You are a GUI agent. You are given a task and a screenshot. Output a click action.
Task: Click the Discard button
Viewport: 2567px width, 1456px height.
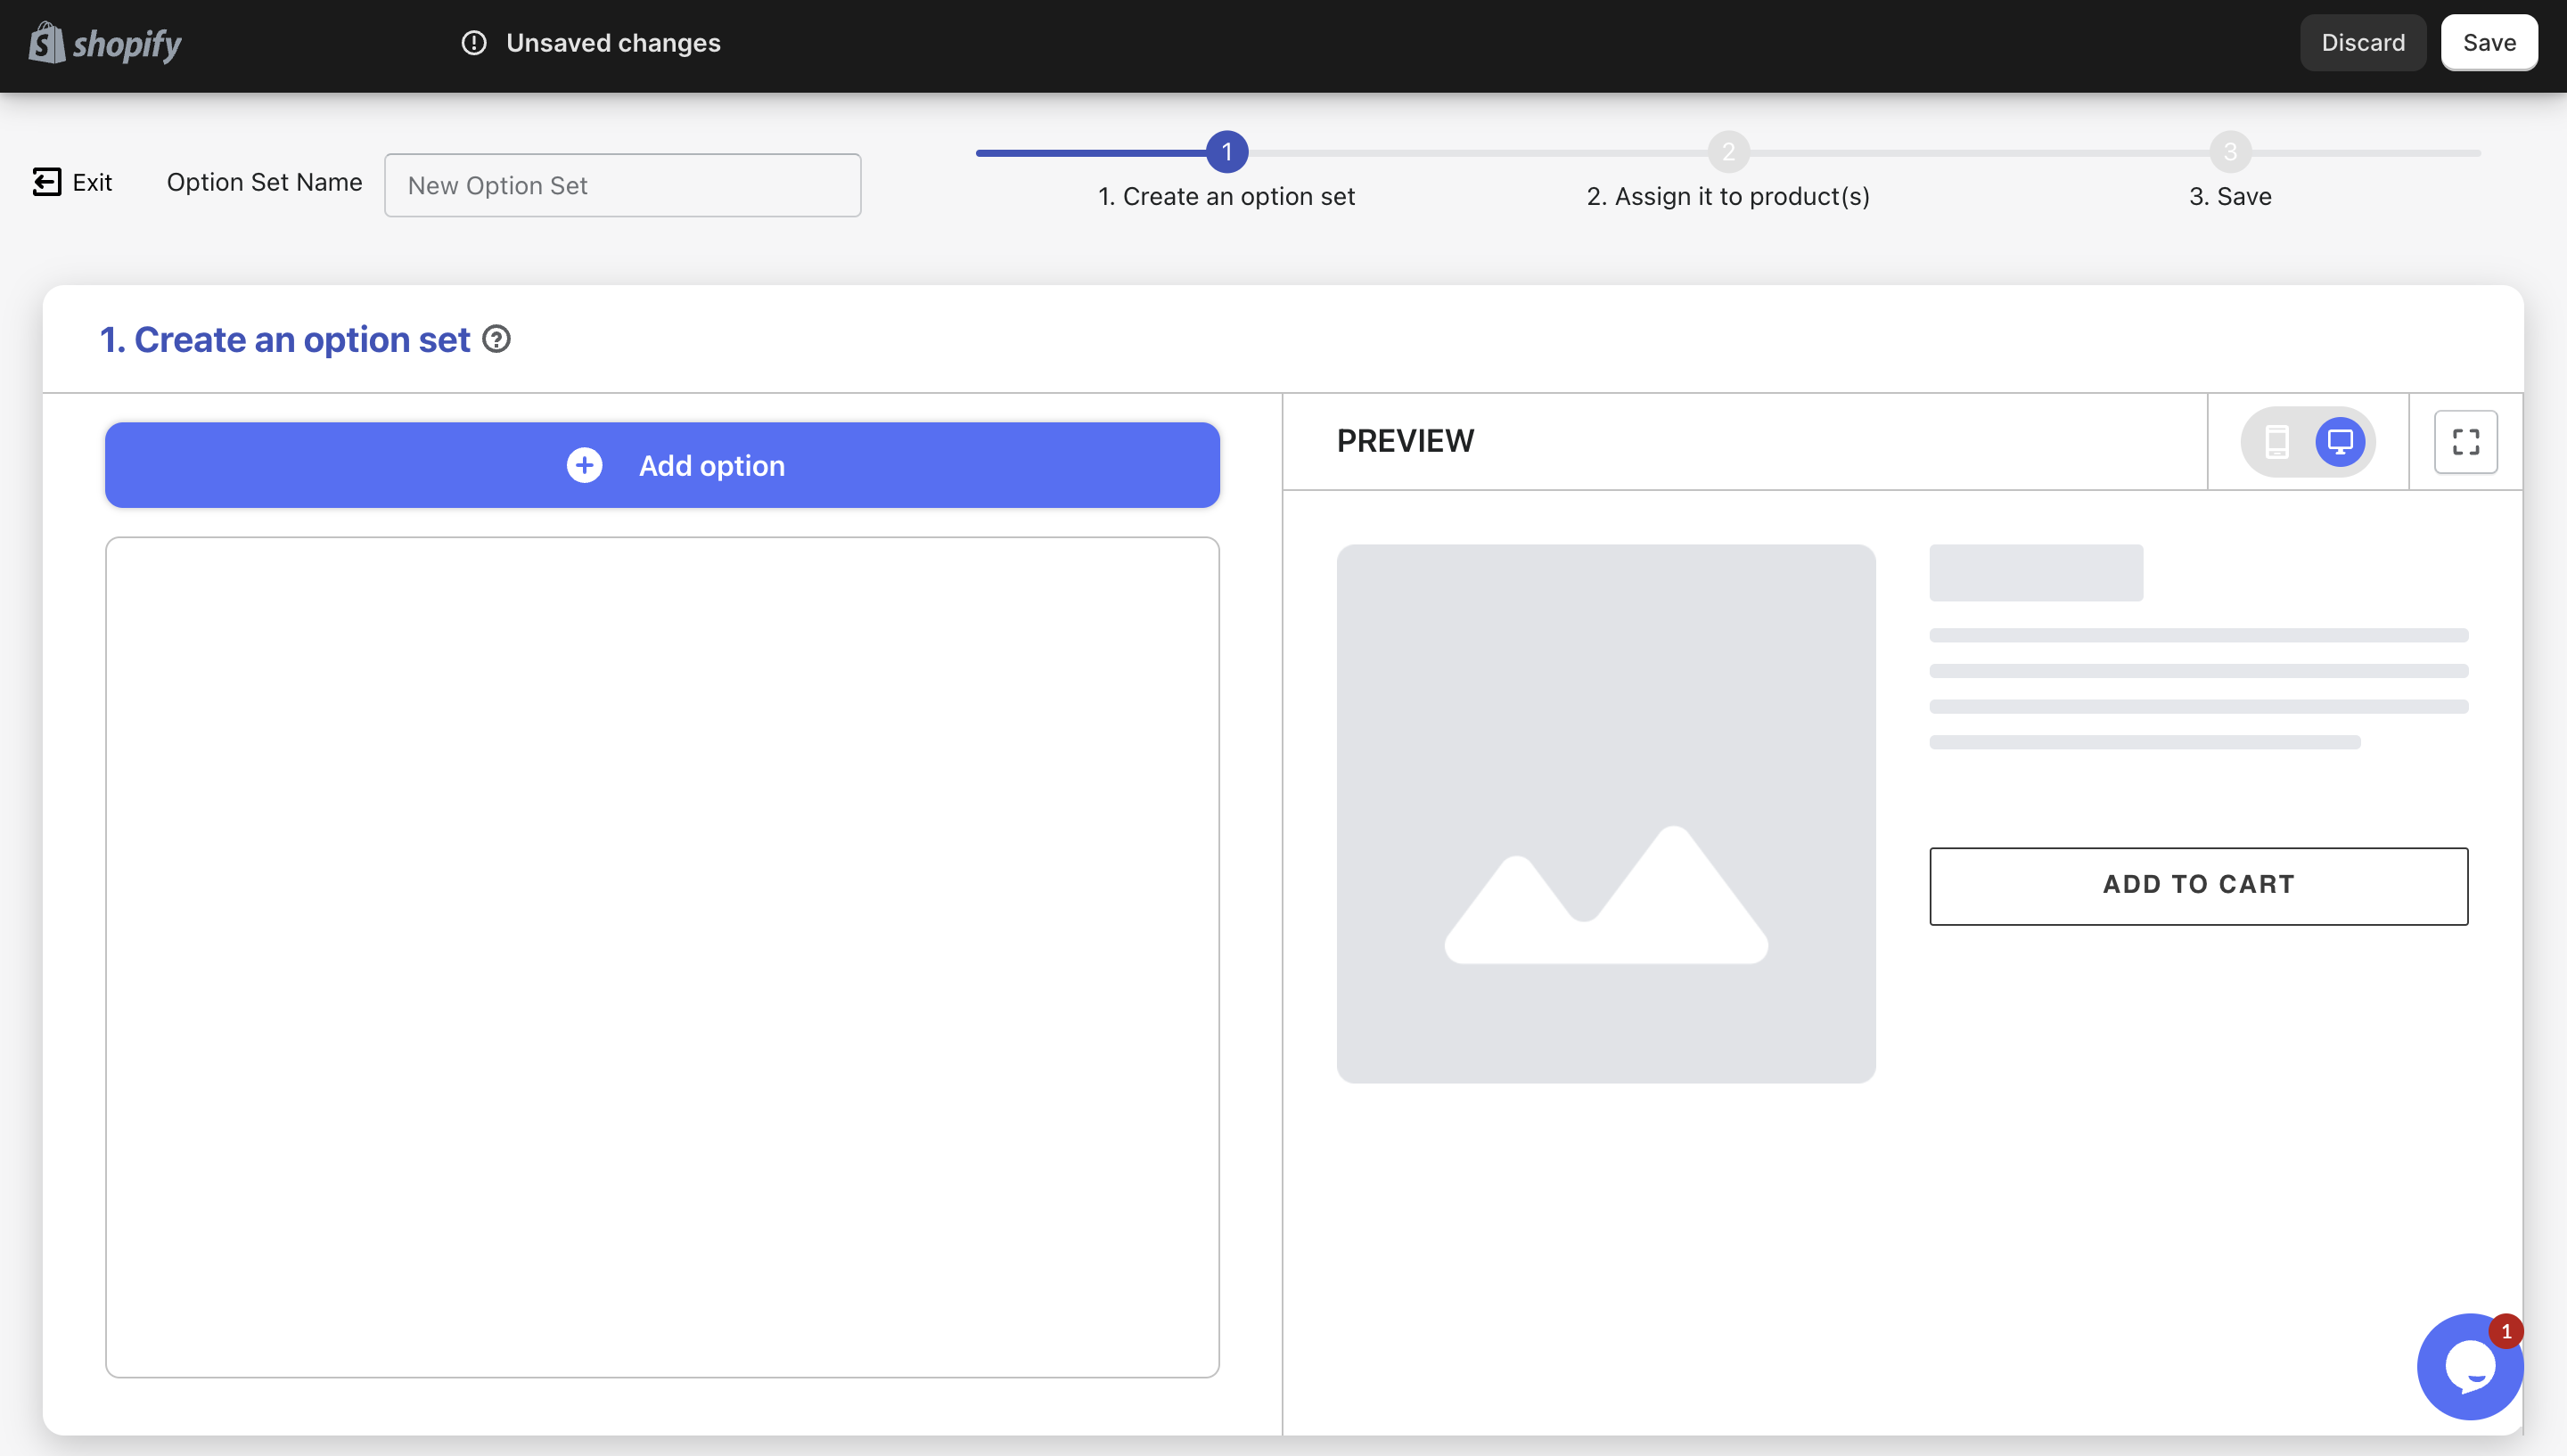pos(2363,42)
